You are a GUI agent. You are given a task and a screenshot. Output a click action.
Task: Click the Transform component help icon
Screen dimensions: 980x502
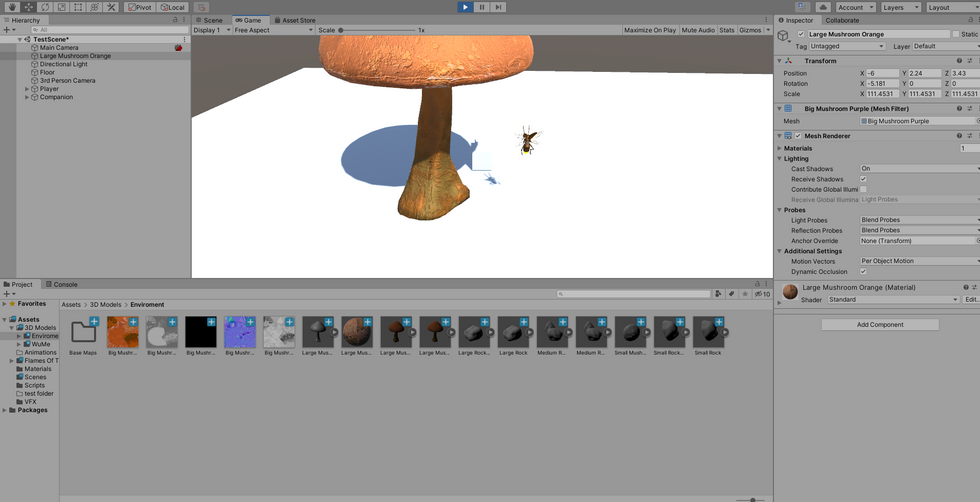[959, 61]
